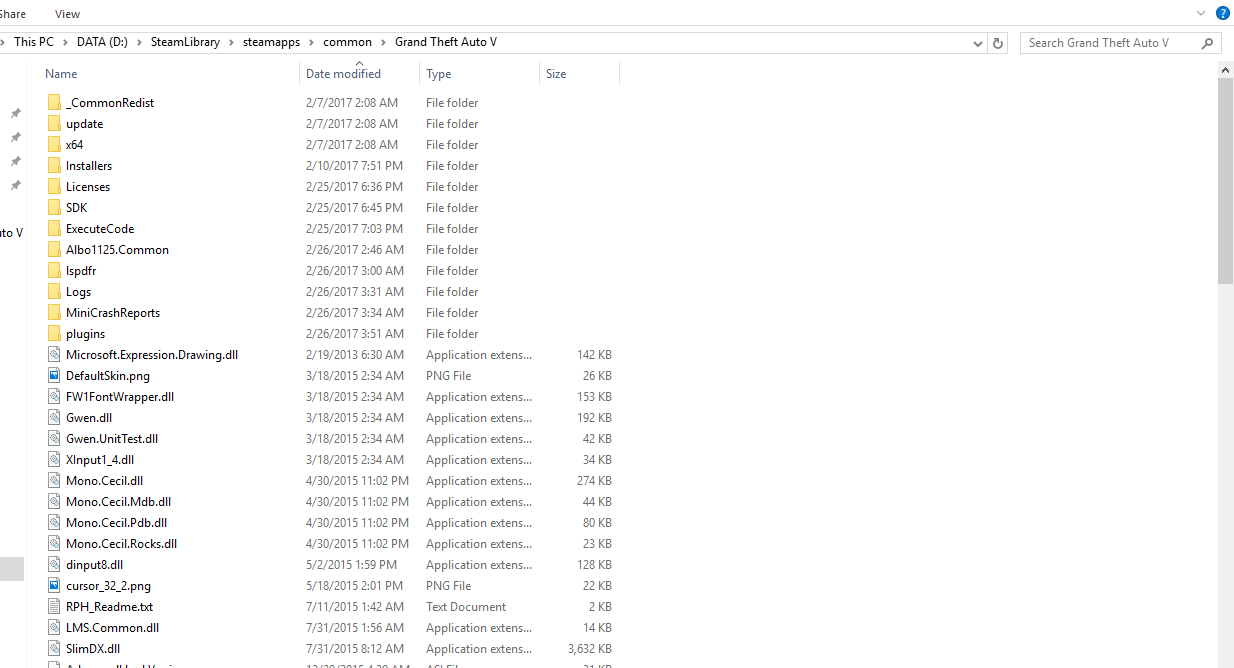Select the SDK folder icon
The image size is (1234, 668).
click(54, 207)
